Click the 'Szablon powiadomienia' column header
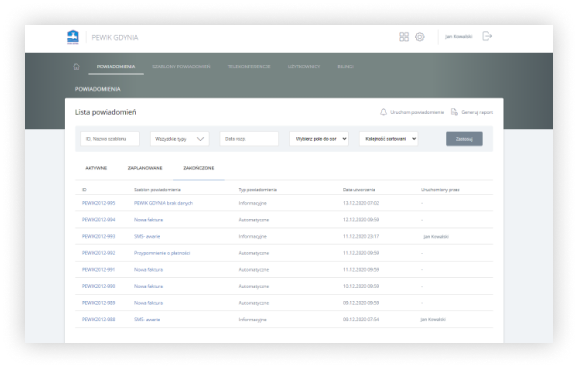This screenshot has height=368, width=578. coord(157,190)
